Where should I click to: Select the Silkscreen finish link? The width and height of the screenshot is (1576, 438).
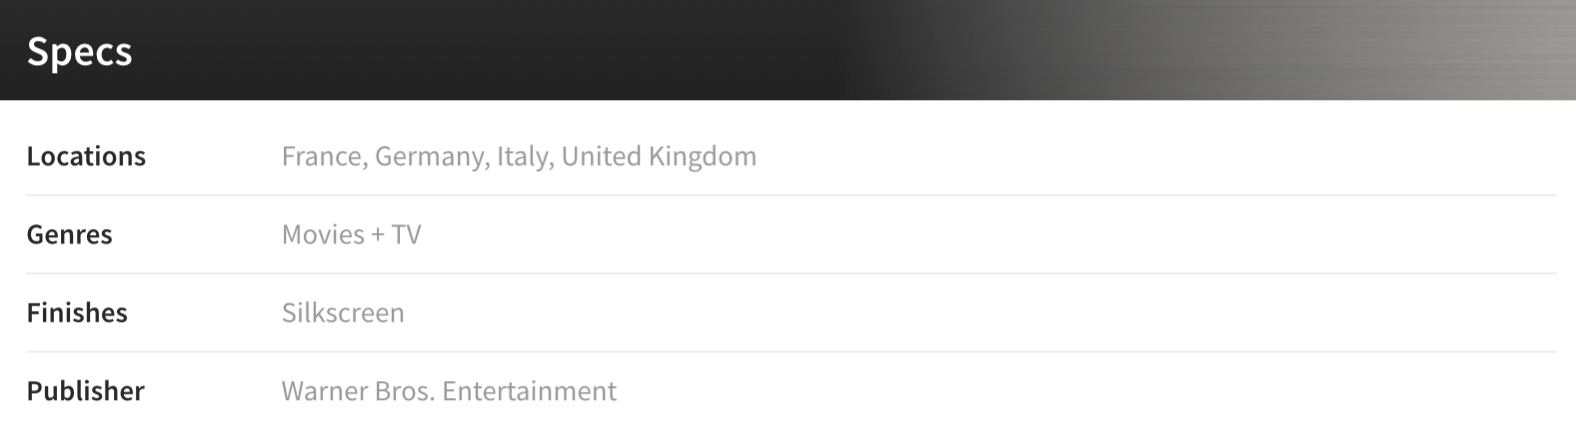(343, 312)
